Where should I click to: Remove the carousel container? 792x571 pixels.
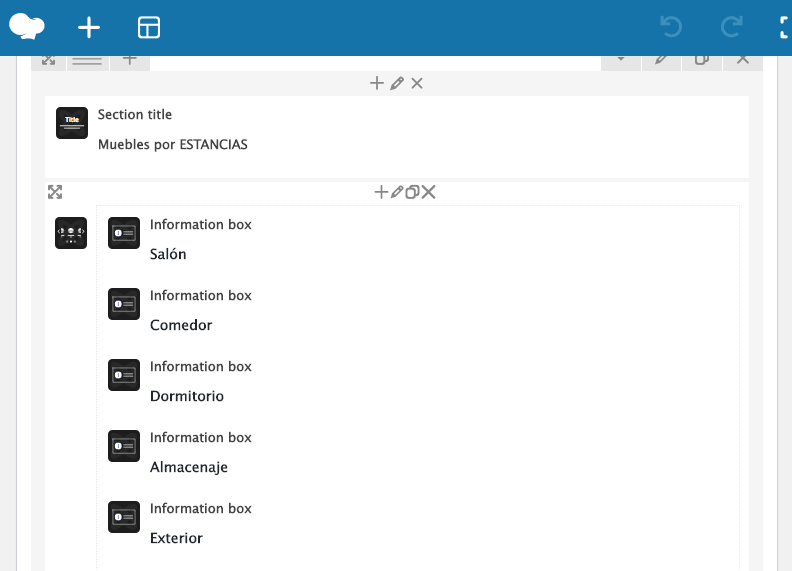click(428, 192)
